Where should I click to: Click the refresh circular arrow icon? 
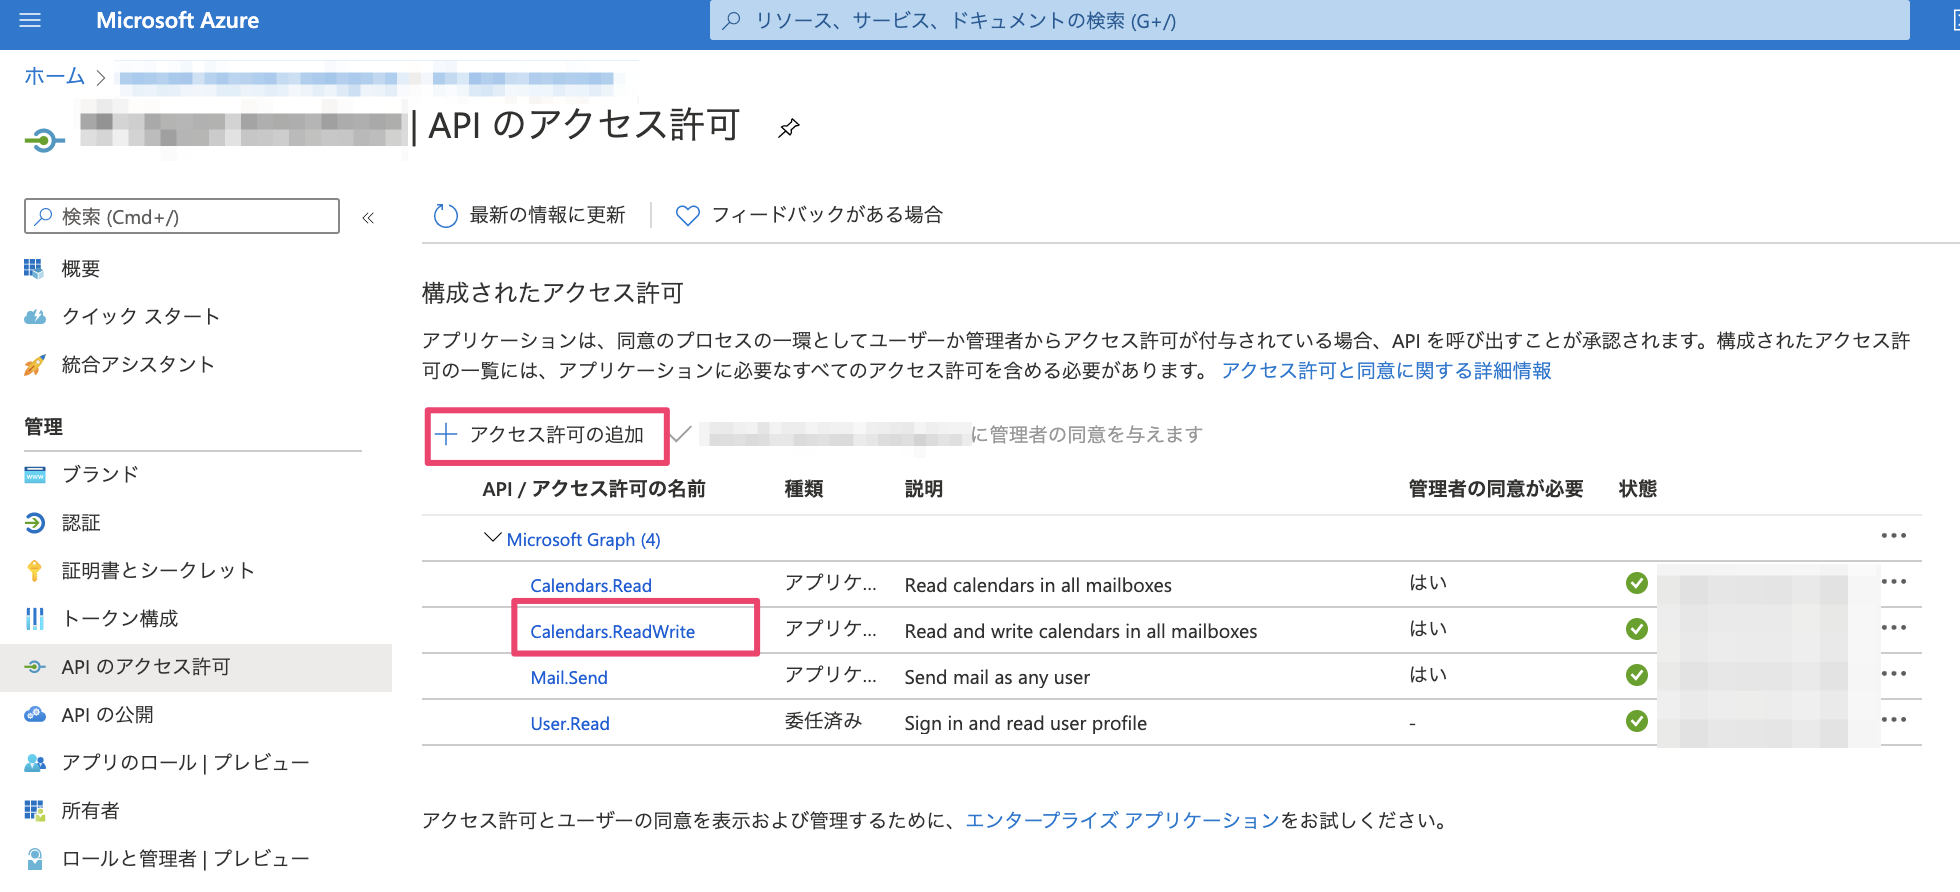[445, 215]
